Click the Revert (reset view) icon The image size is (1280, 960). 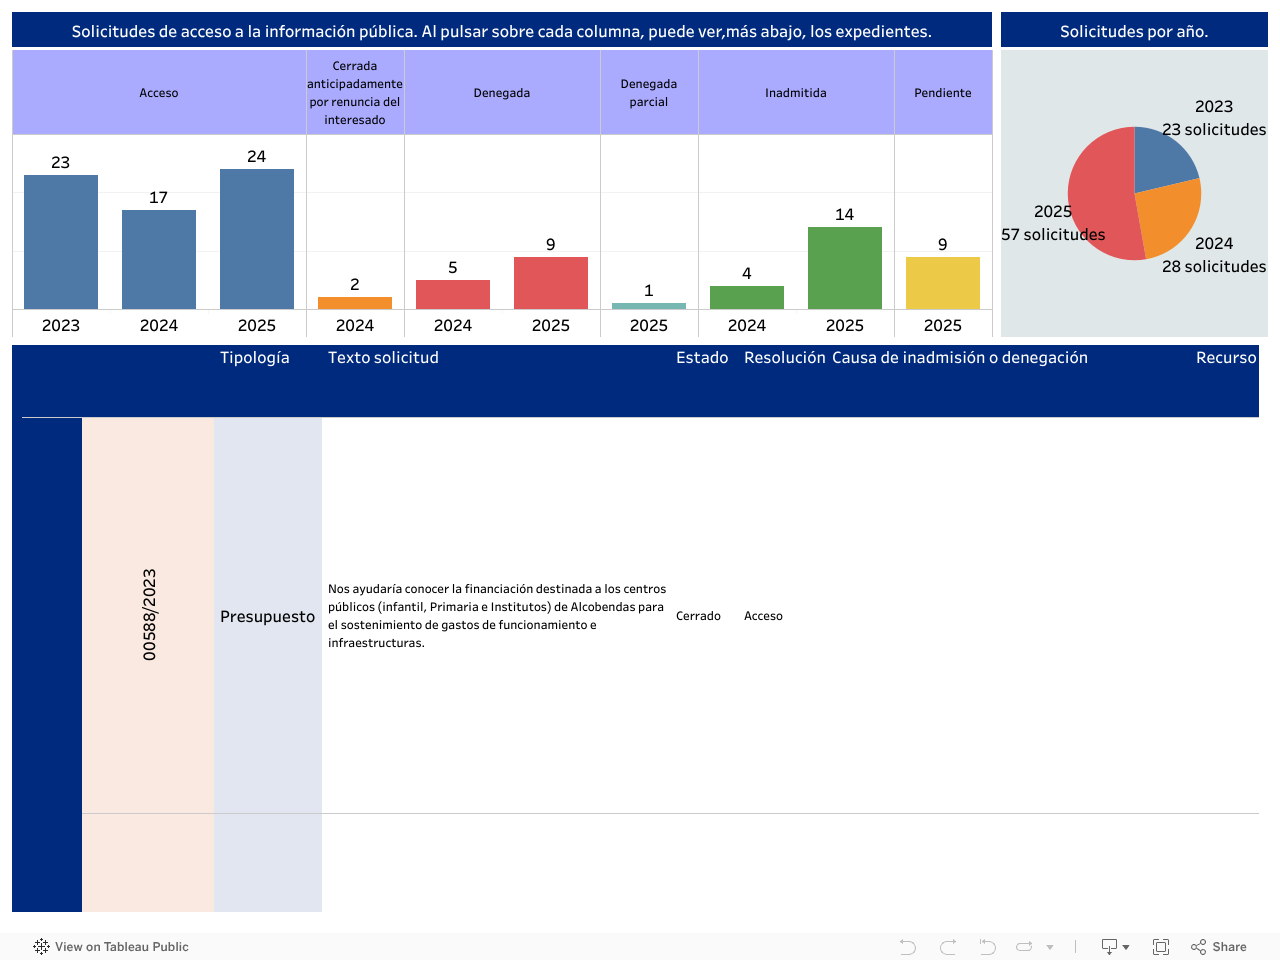(987, 947)
